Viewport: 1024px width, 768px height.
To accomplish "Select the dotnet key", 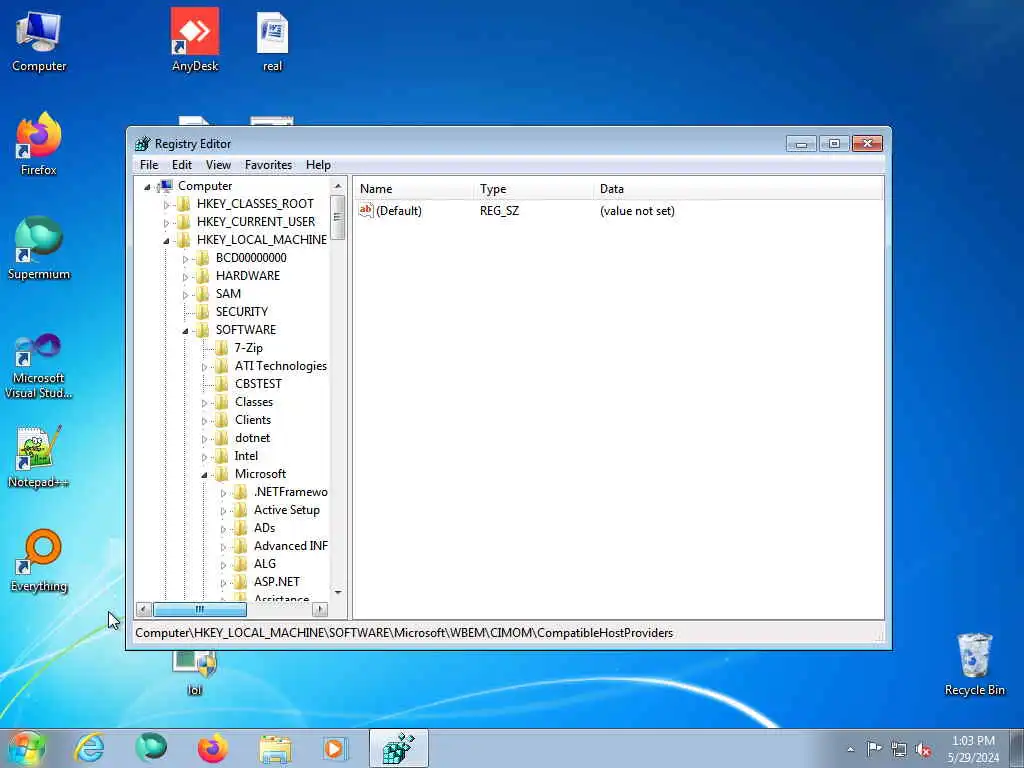I will pos(252,438).
